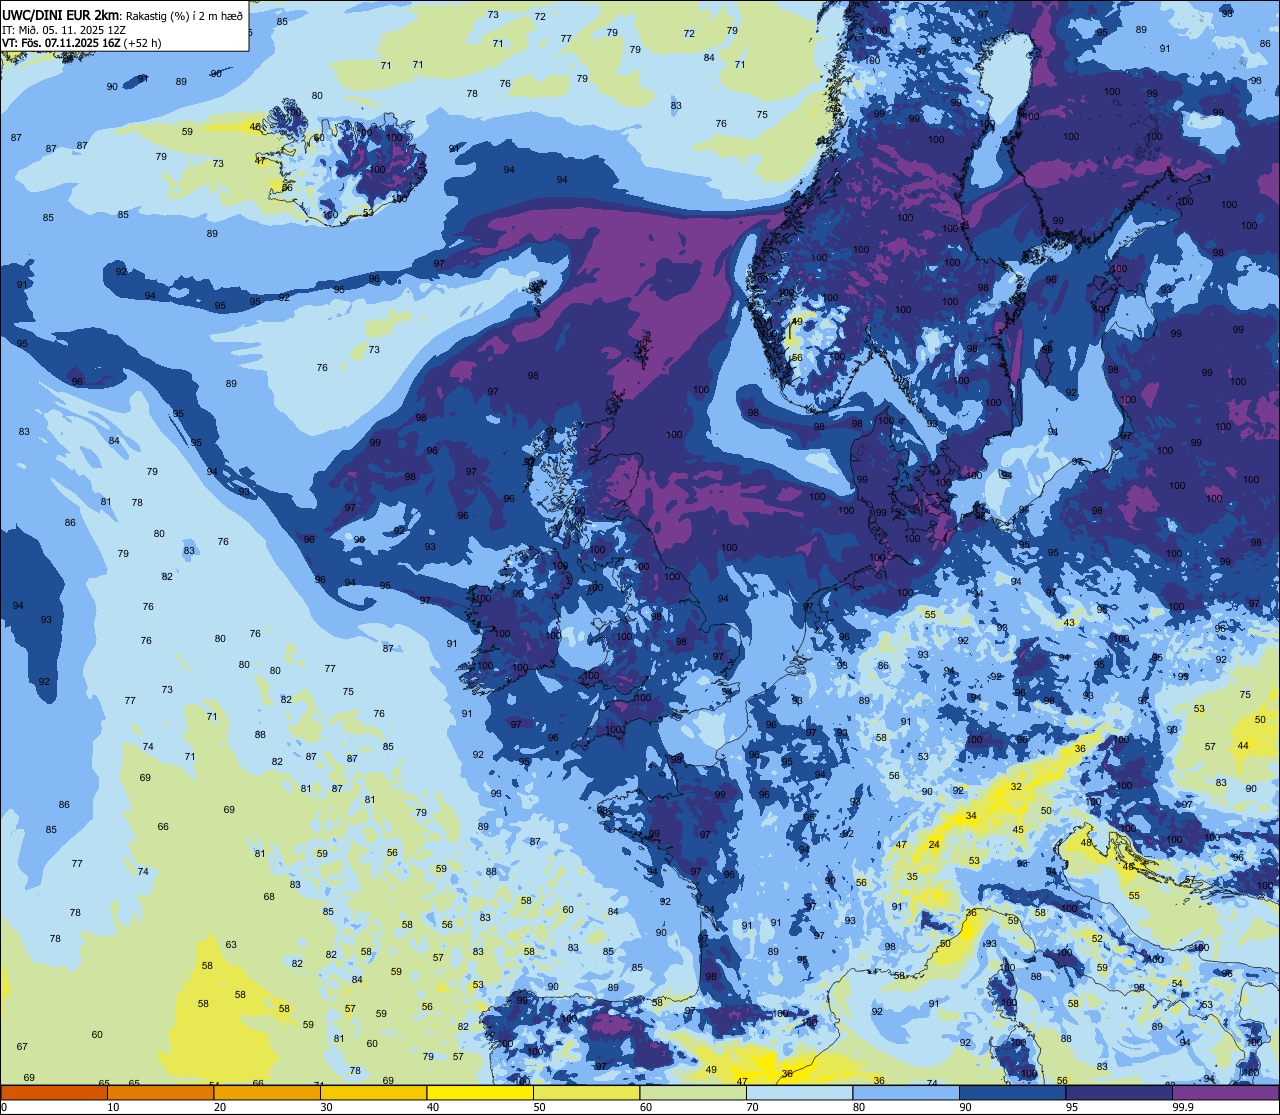The width and height of the screenshot is (1280, 1115).
Task: Click the 10–20 orange legend swatch
Action: coord(160,1093)
